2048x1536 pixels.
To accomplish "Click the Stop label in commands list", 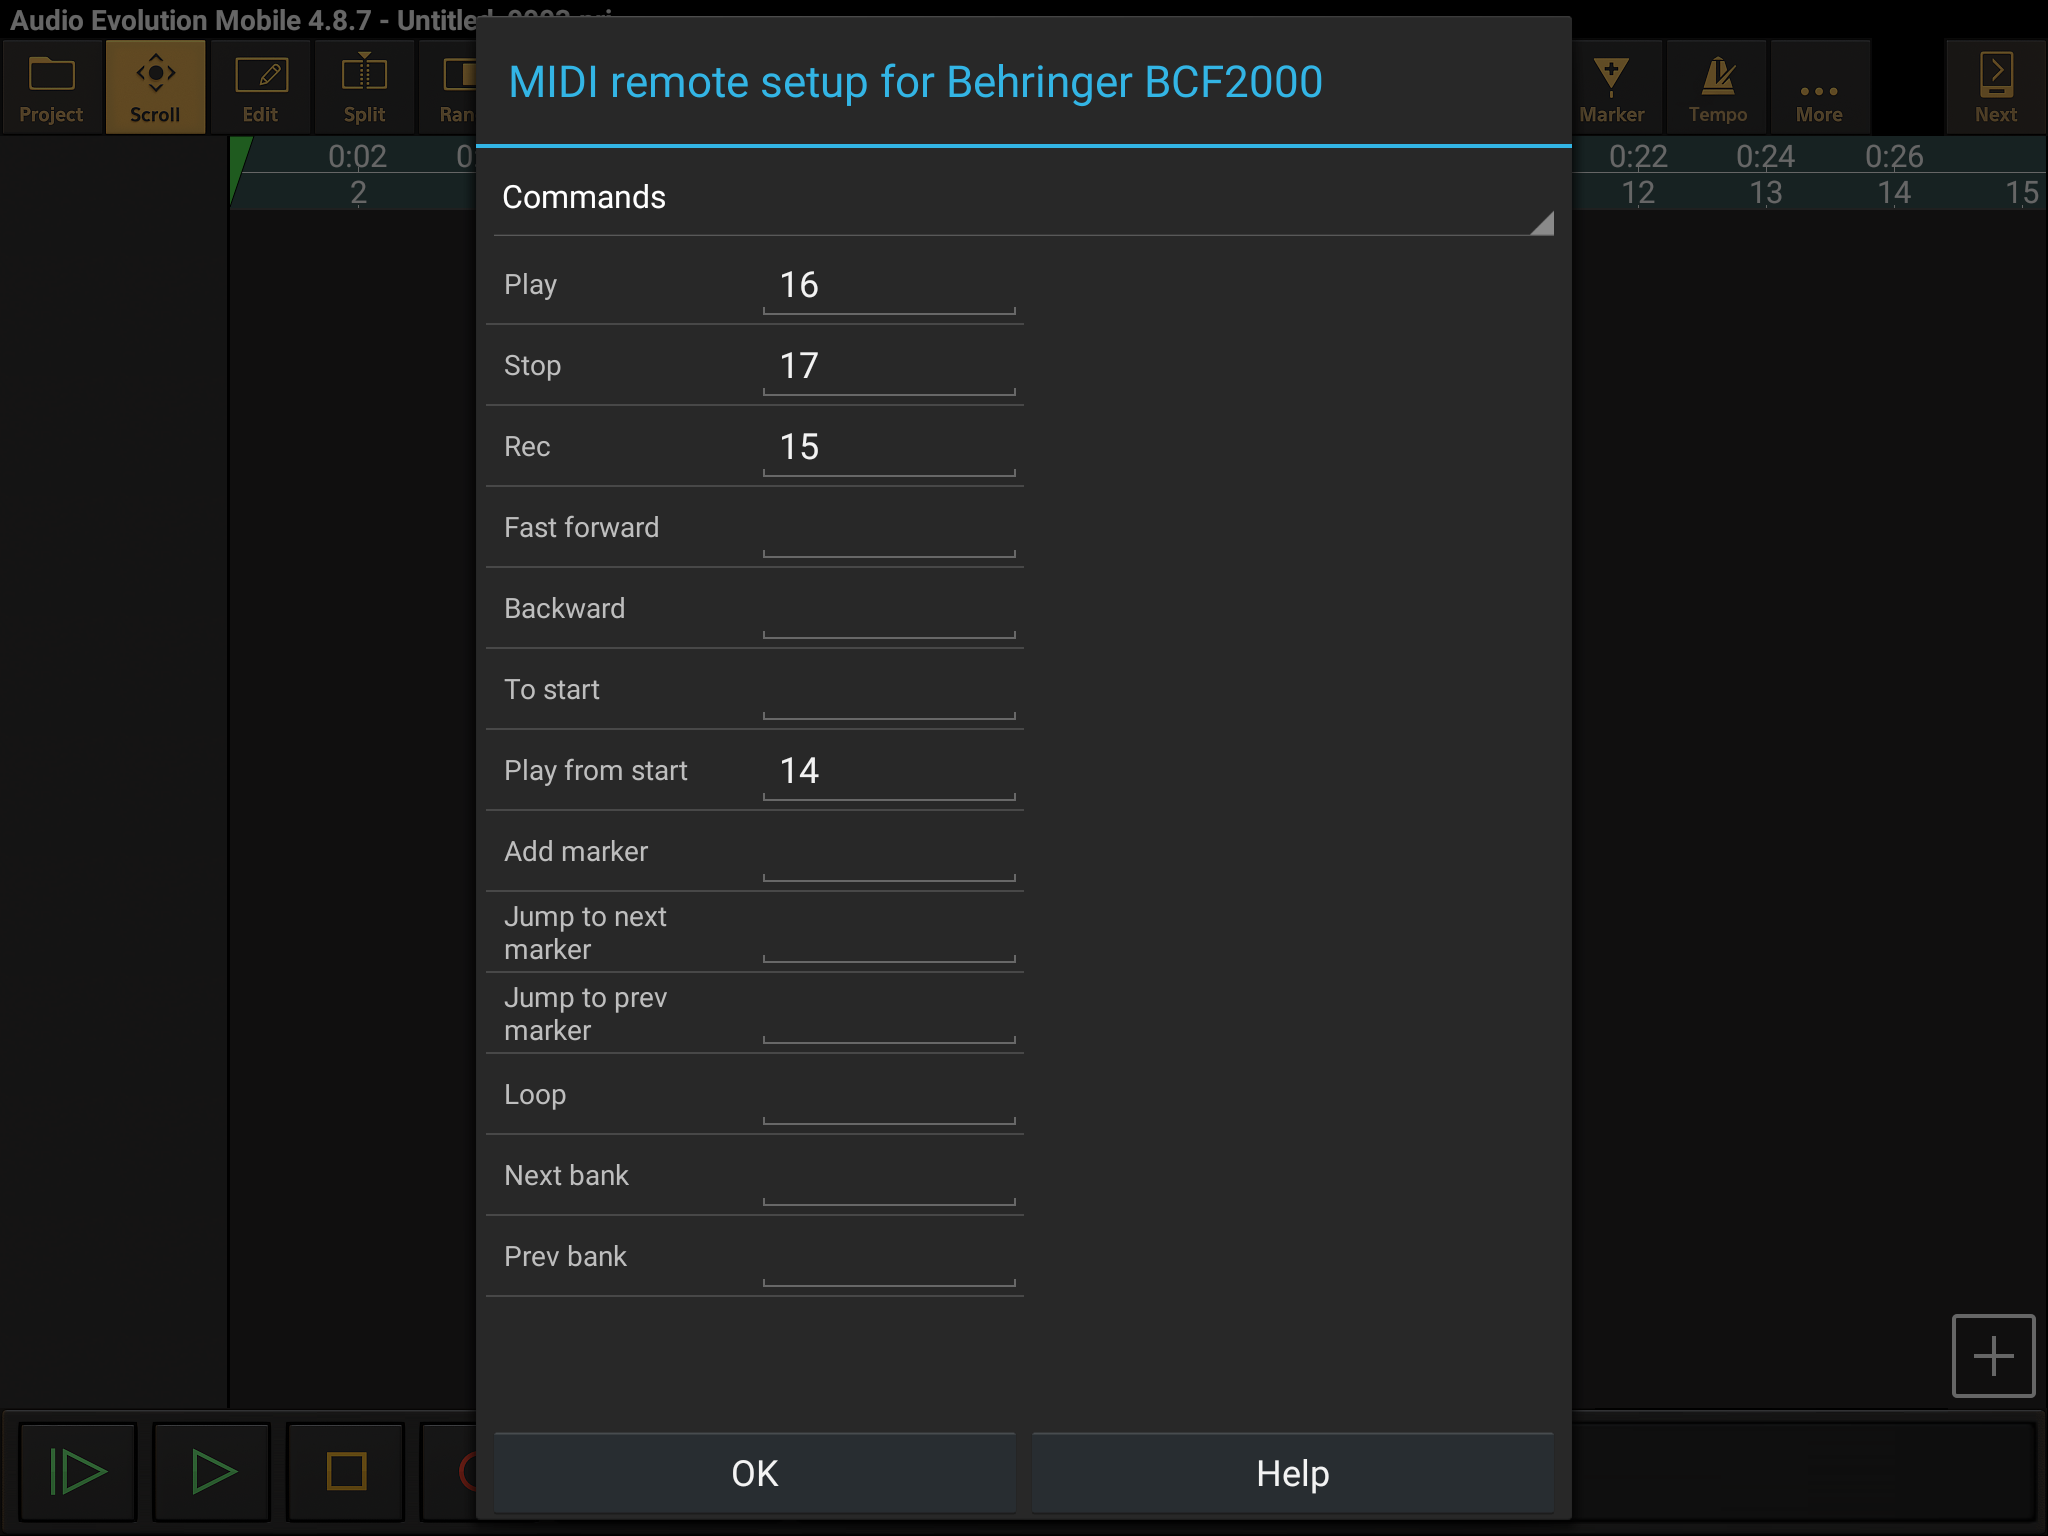I will point(532,366).
